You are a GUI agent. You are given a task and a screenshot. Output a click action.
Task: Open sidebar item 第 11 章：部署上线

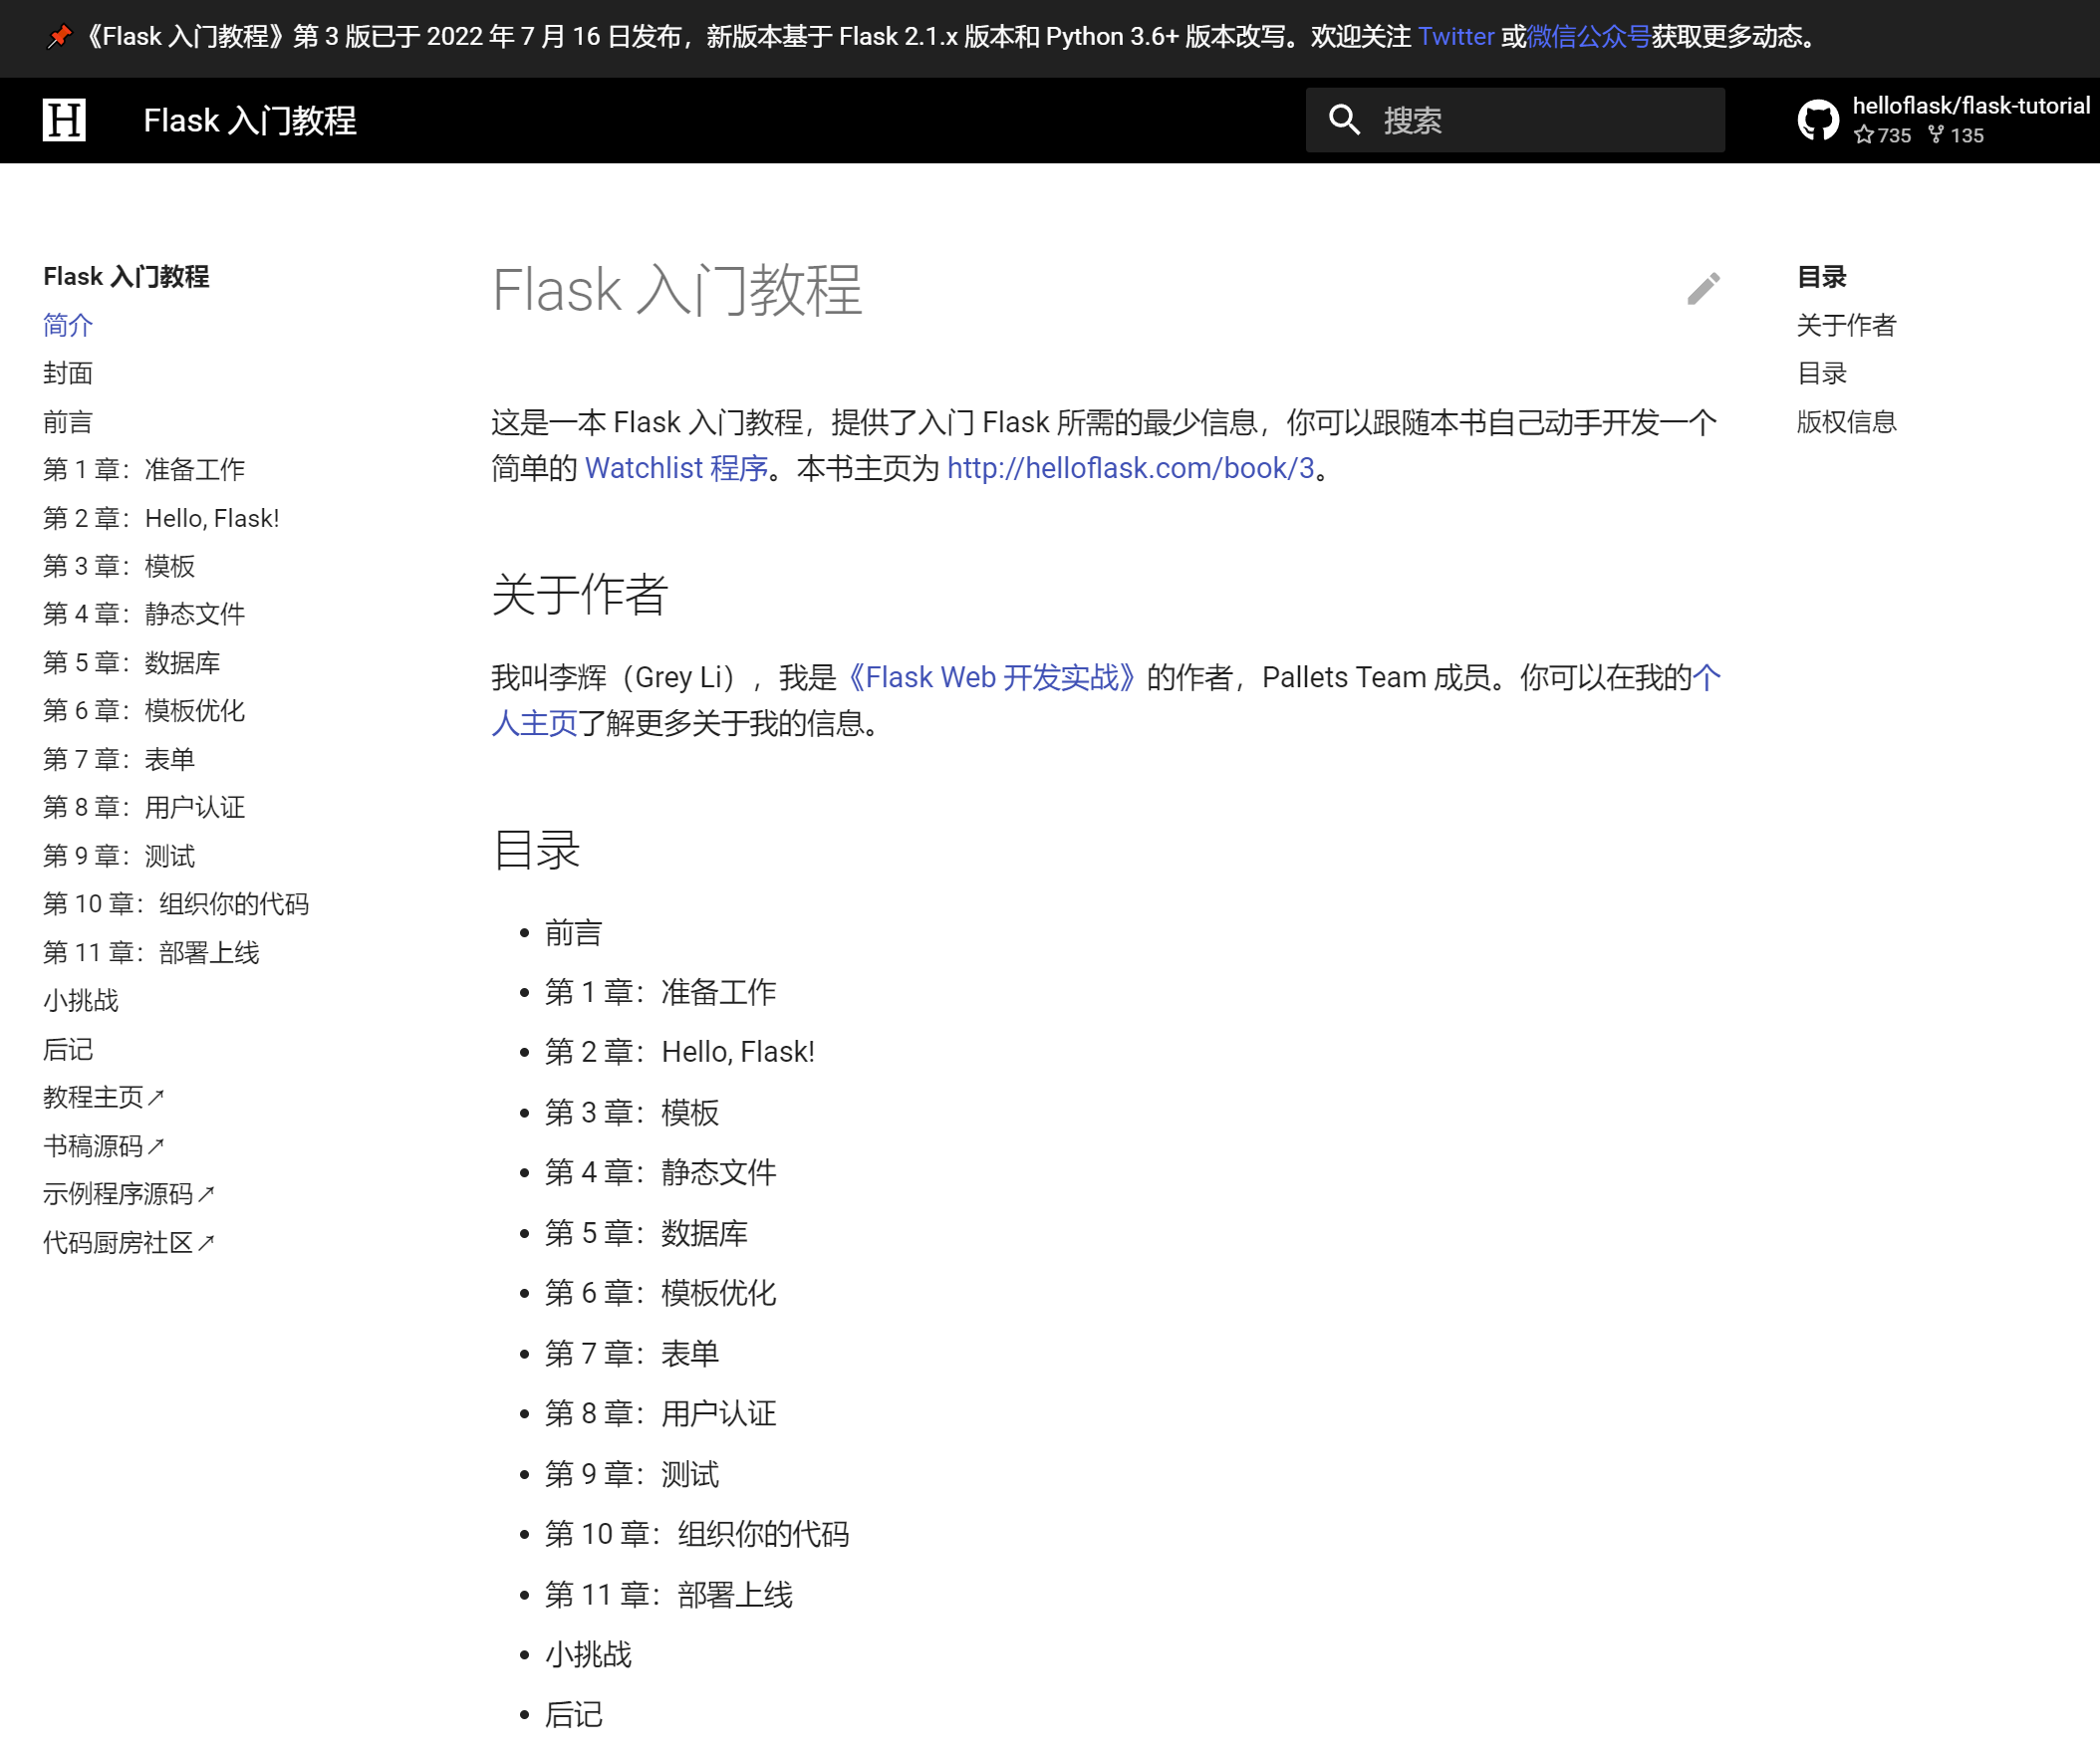(x=151, y=952)
